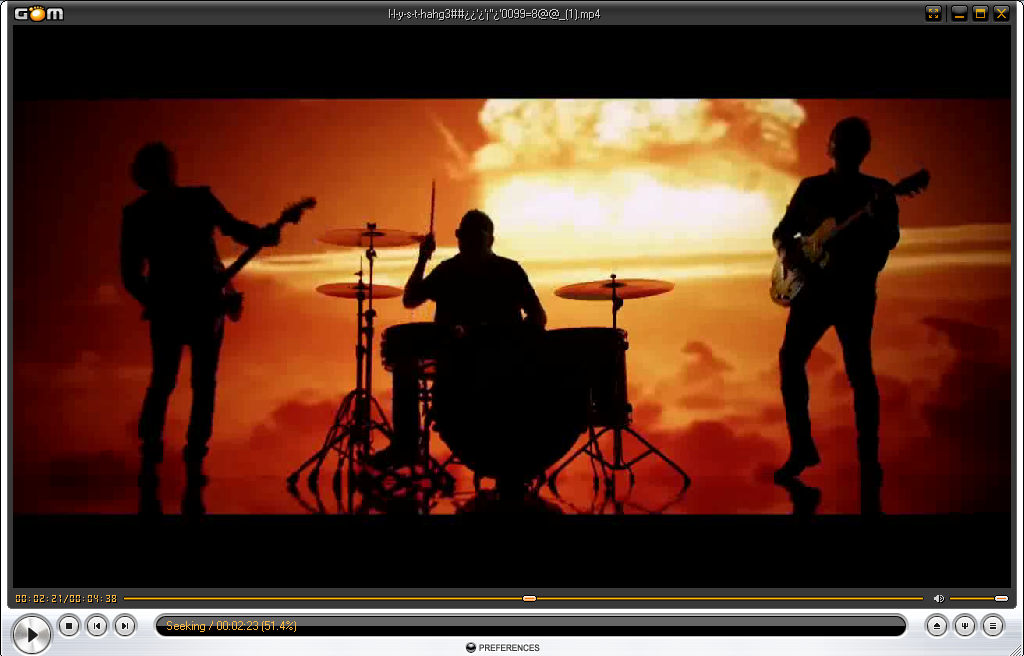Open a file with the eject button
Viewport: 1024px width, 656px height.
pos(936,626)
